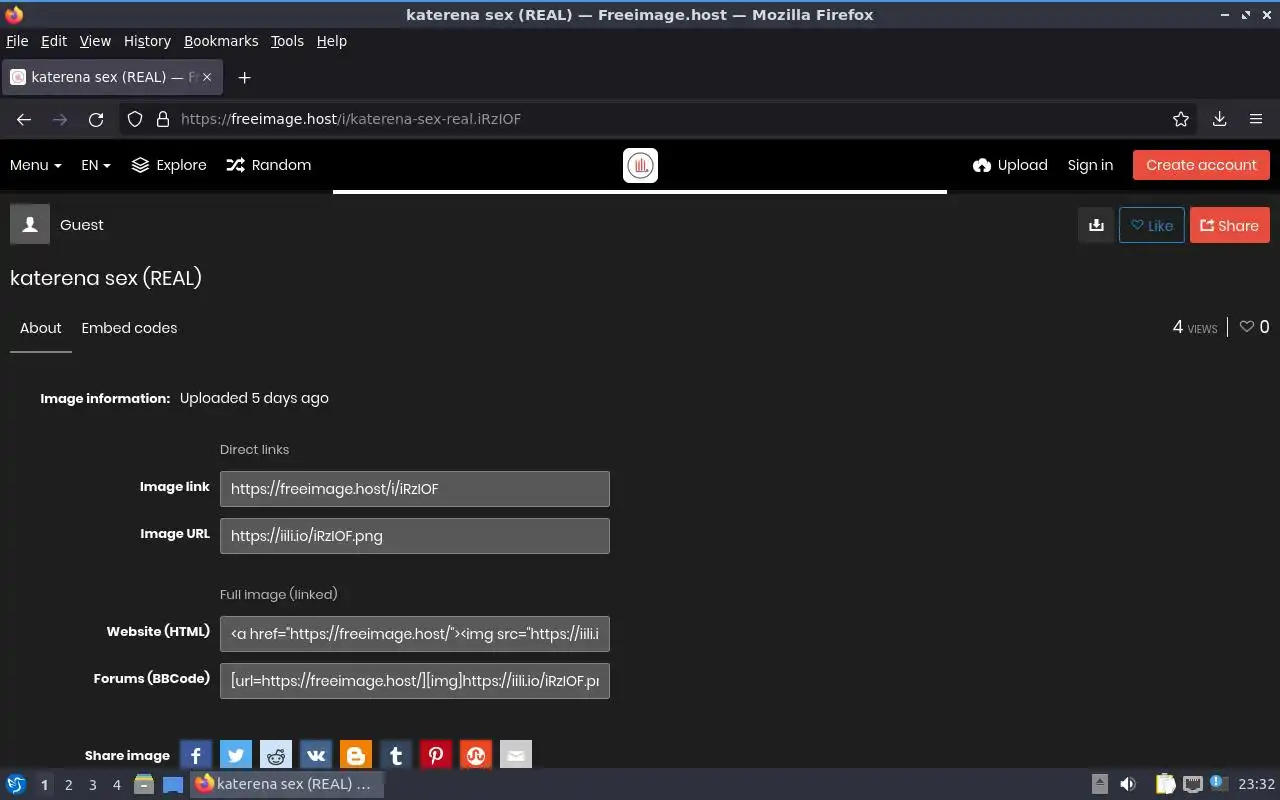Image resolution: width=1280 pixels, height=800 pixels.
Task: Click the site security padlock icon
Action: [163, 119]
